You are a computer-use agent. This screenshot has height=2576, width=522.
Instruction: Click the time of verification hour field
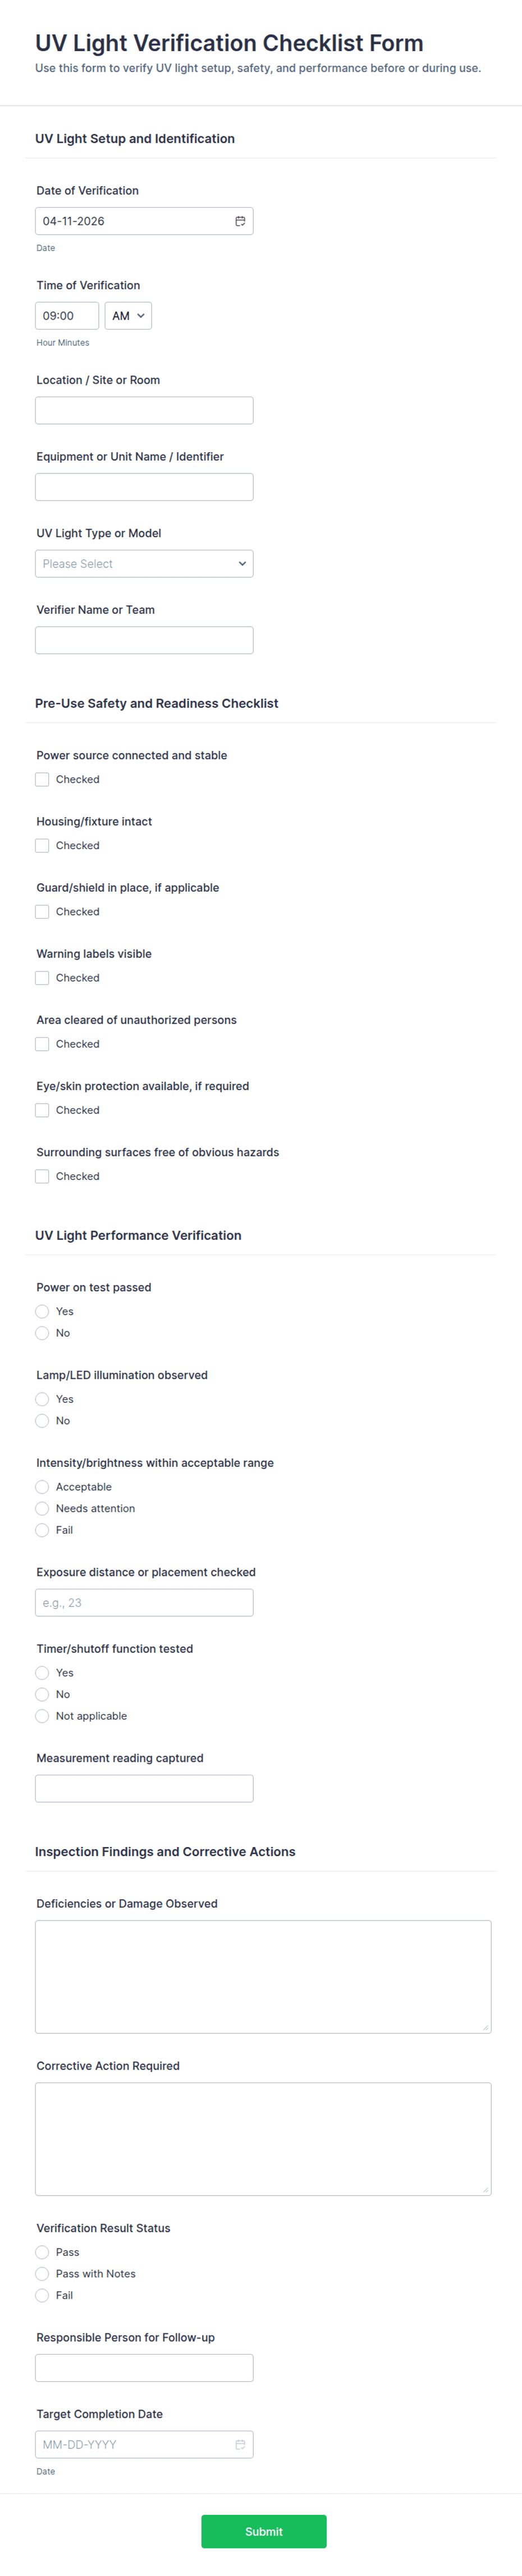(x=67, y=316)
